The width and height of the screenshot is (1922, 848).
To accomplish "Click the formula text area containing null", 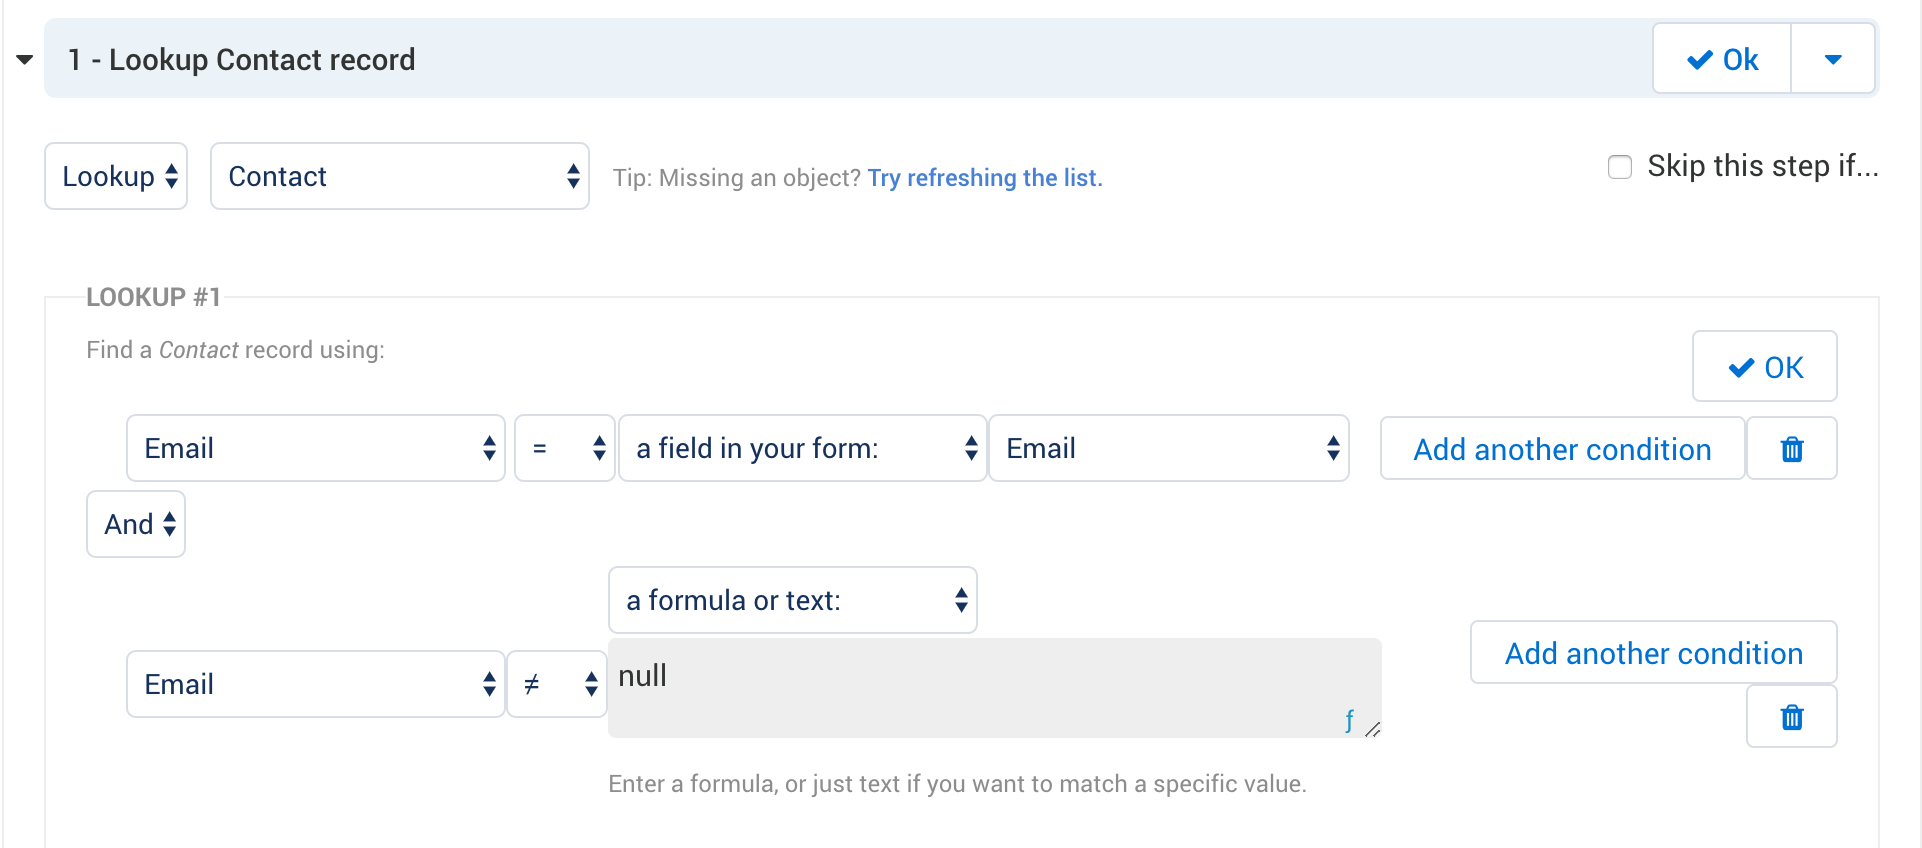I will 980,687.
